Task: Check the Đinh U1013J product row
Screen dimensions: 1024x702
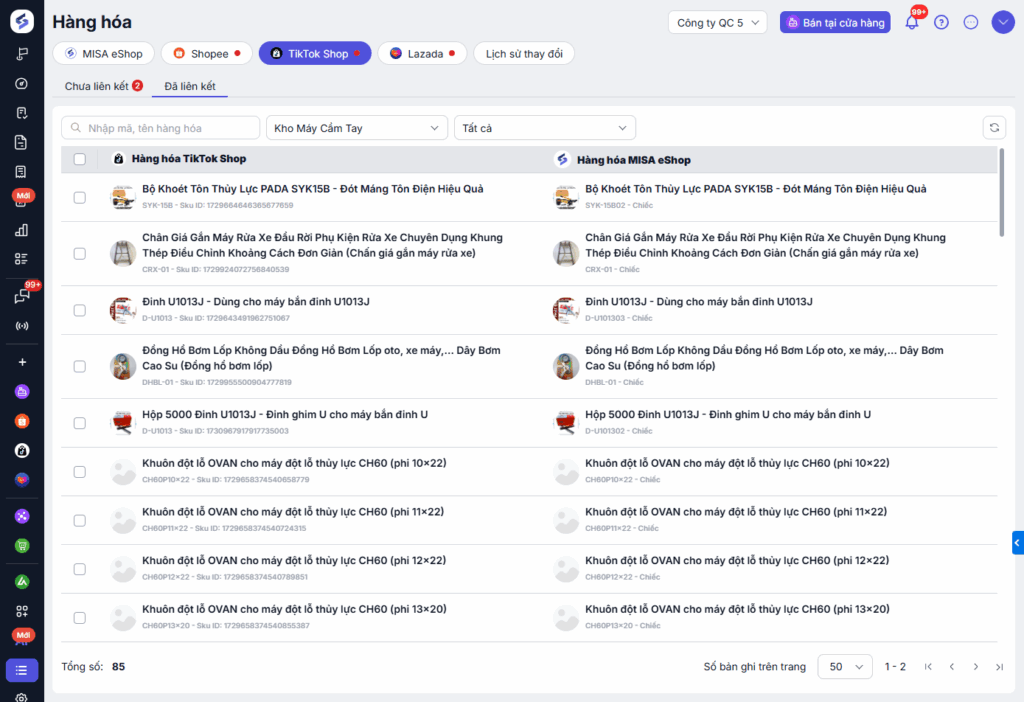Action: click(x=80, y=310)
